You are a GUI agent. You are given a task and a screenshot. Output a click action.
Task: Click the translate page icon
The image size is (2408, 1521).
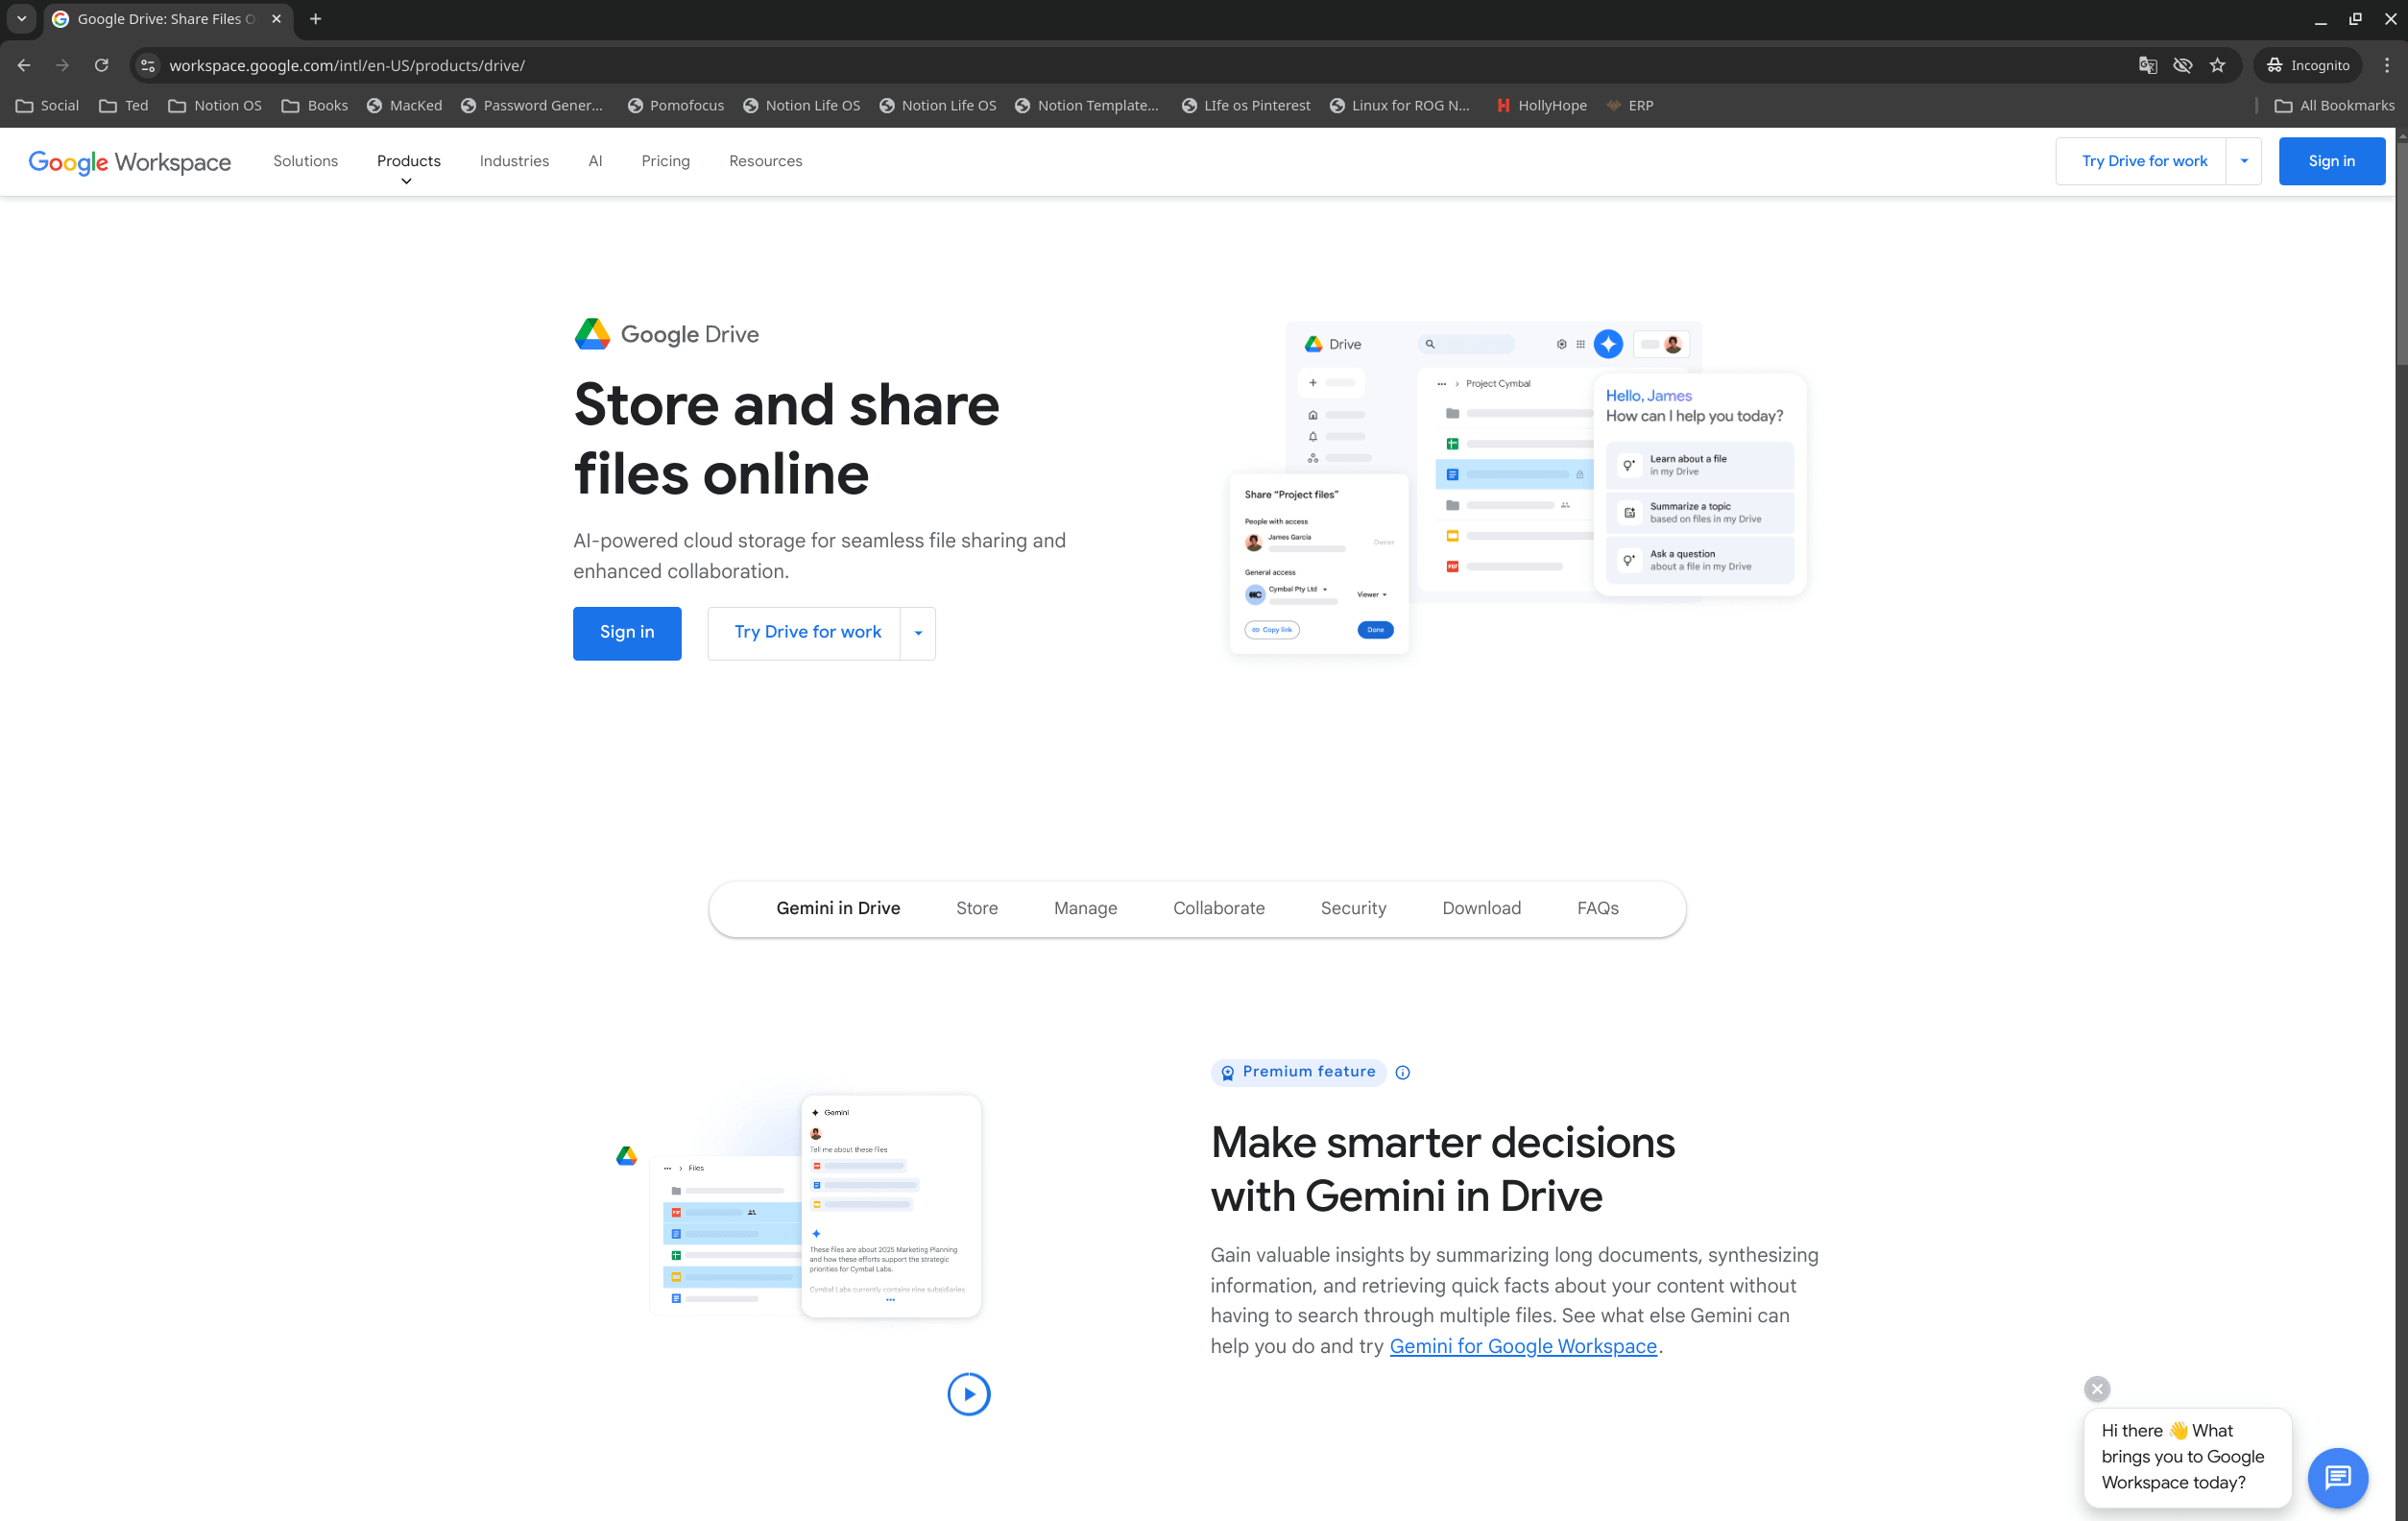(2147, 65)
